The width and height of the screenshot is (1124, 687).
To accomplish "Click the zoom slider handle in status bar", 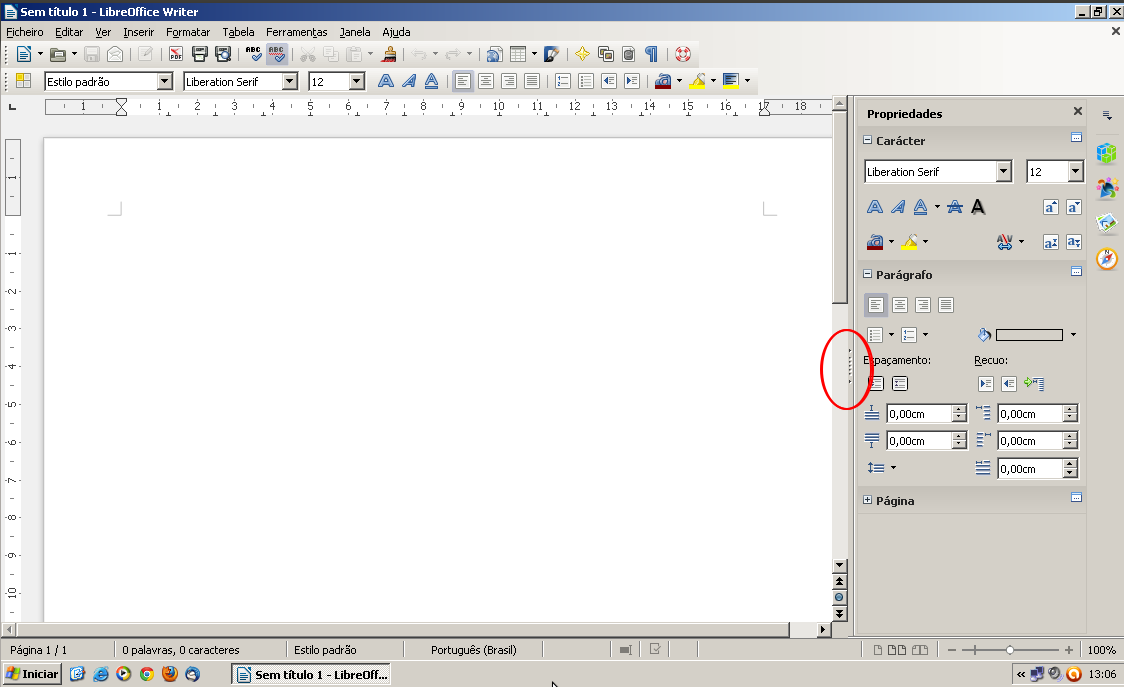I will pos(1010,650).
